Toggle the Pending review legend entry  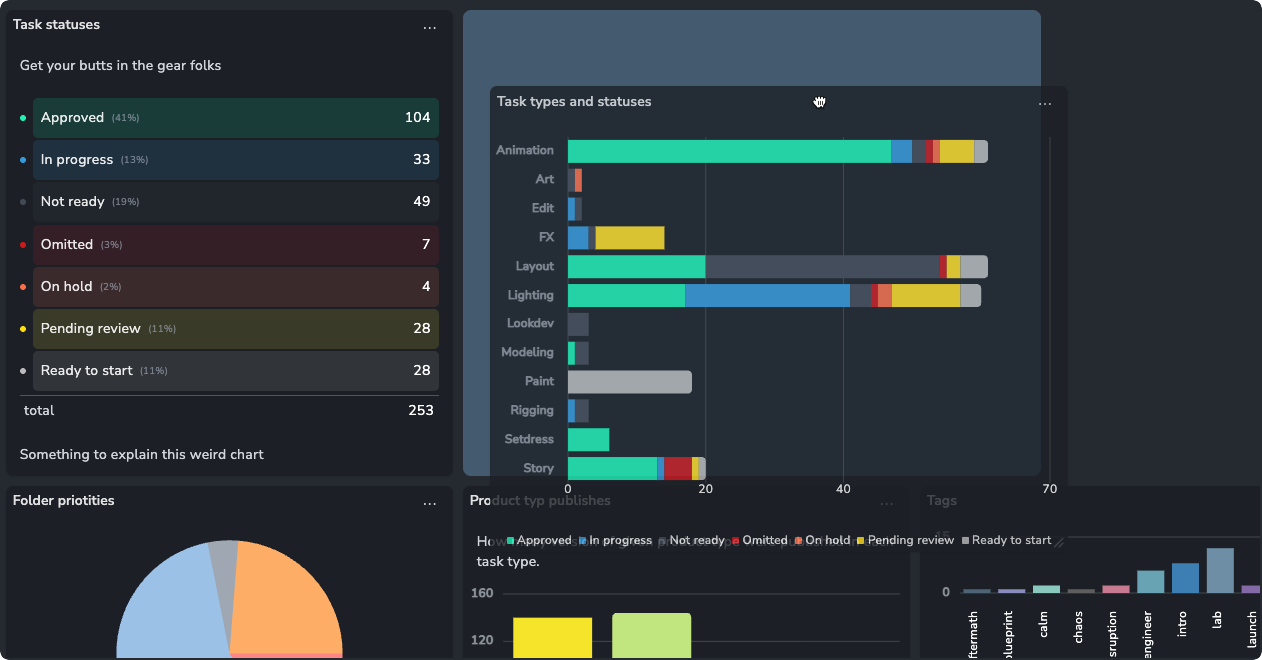click(x=905, y=540)
